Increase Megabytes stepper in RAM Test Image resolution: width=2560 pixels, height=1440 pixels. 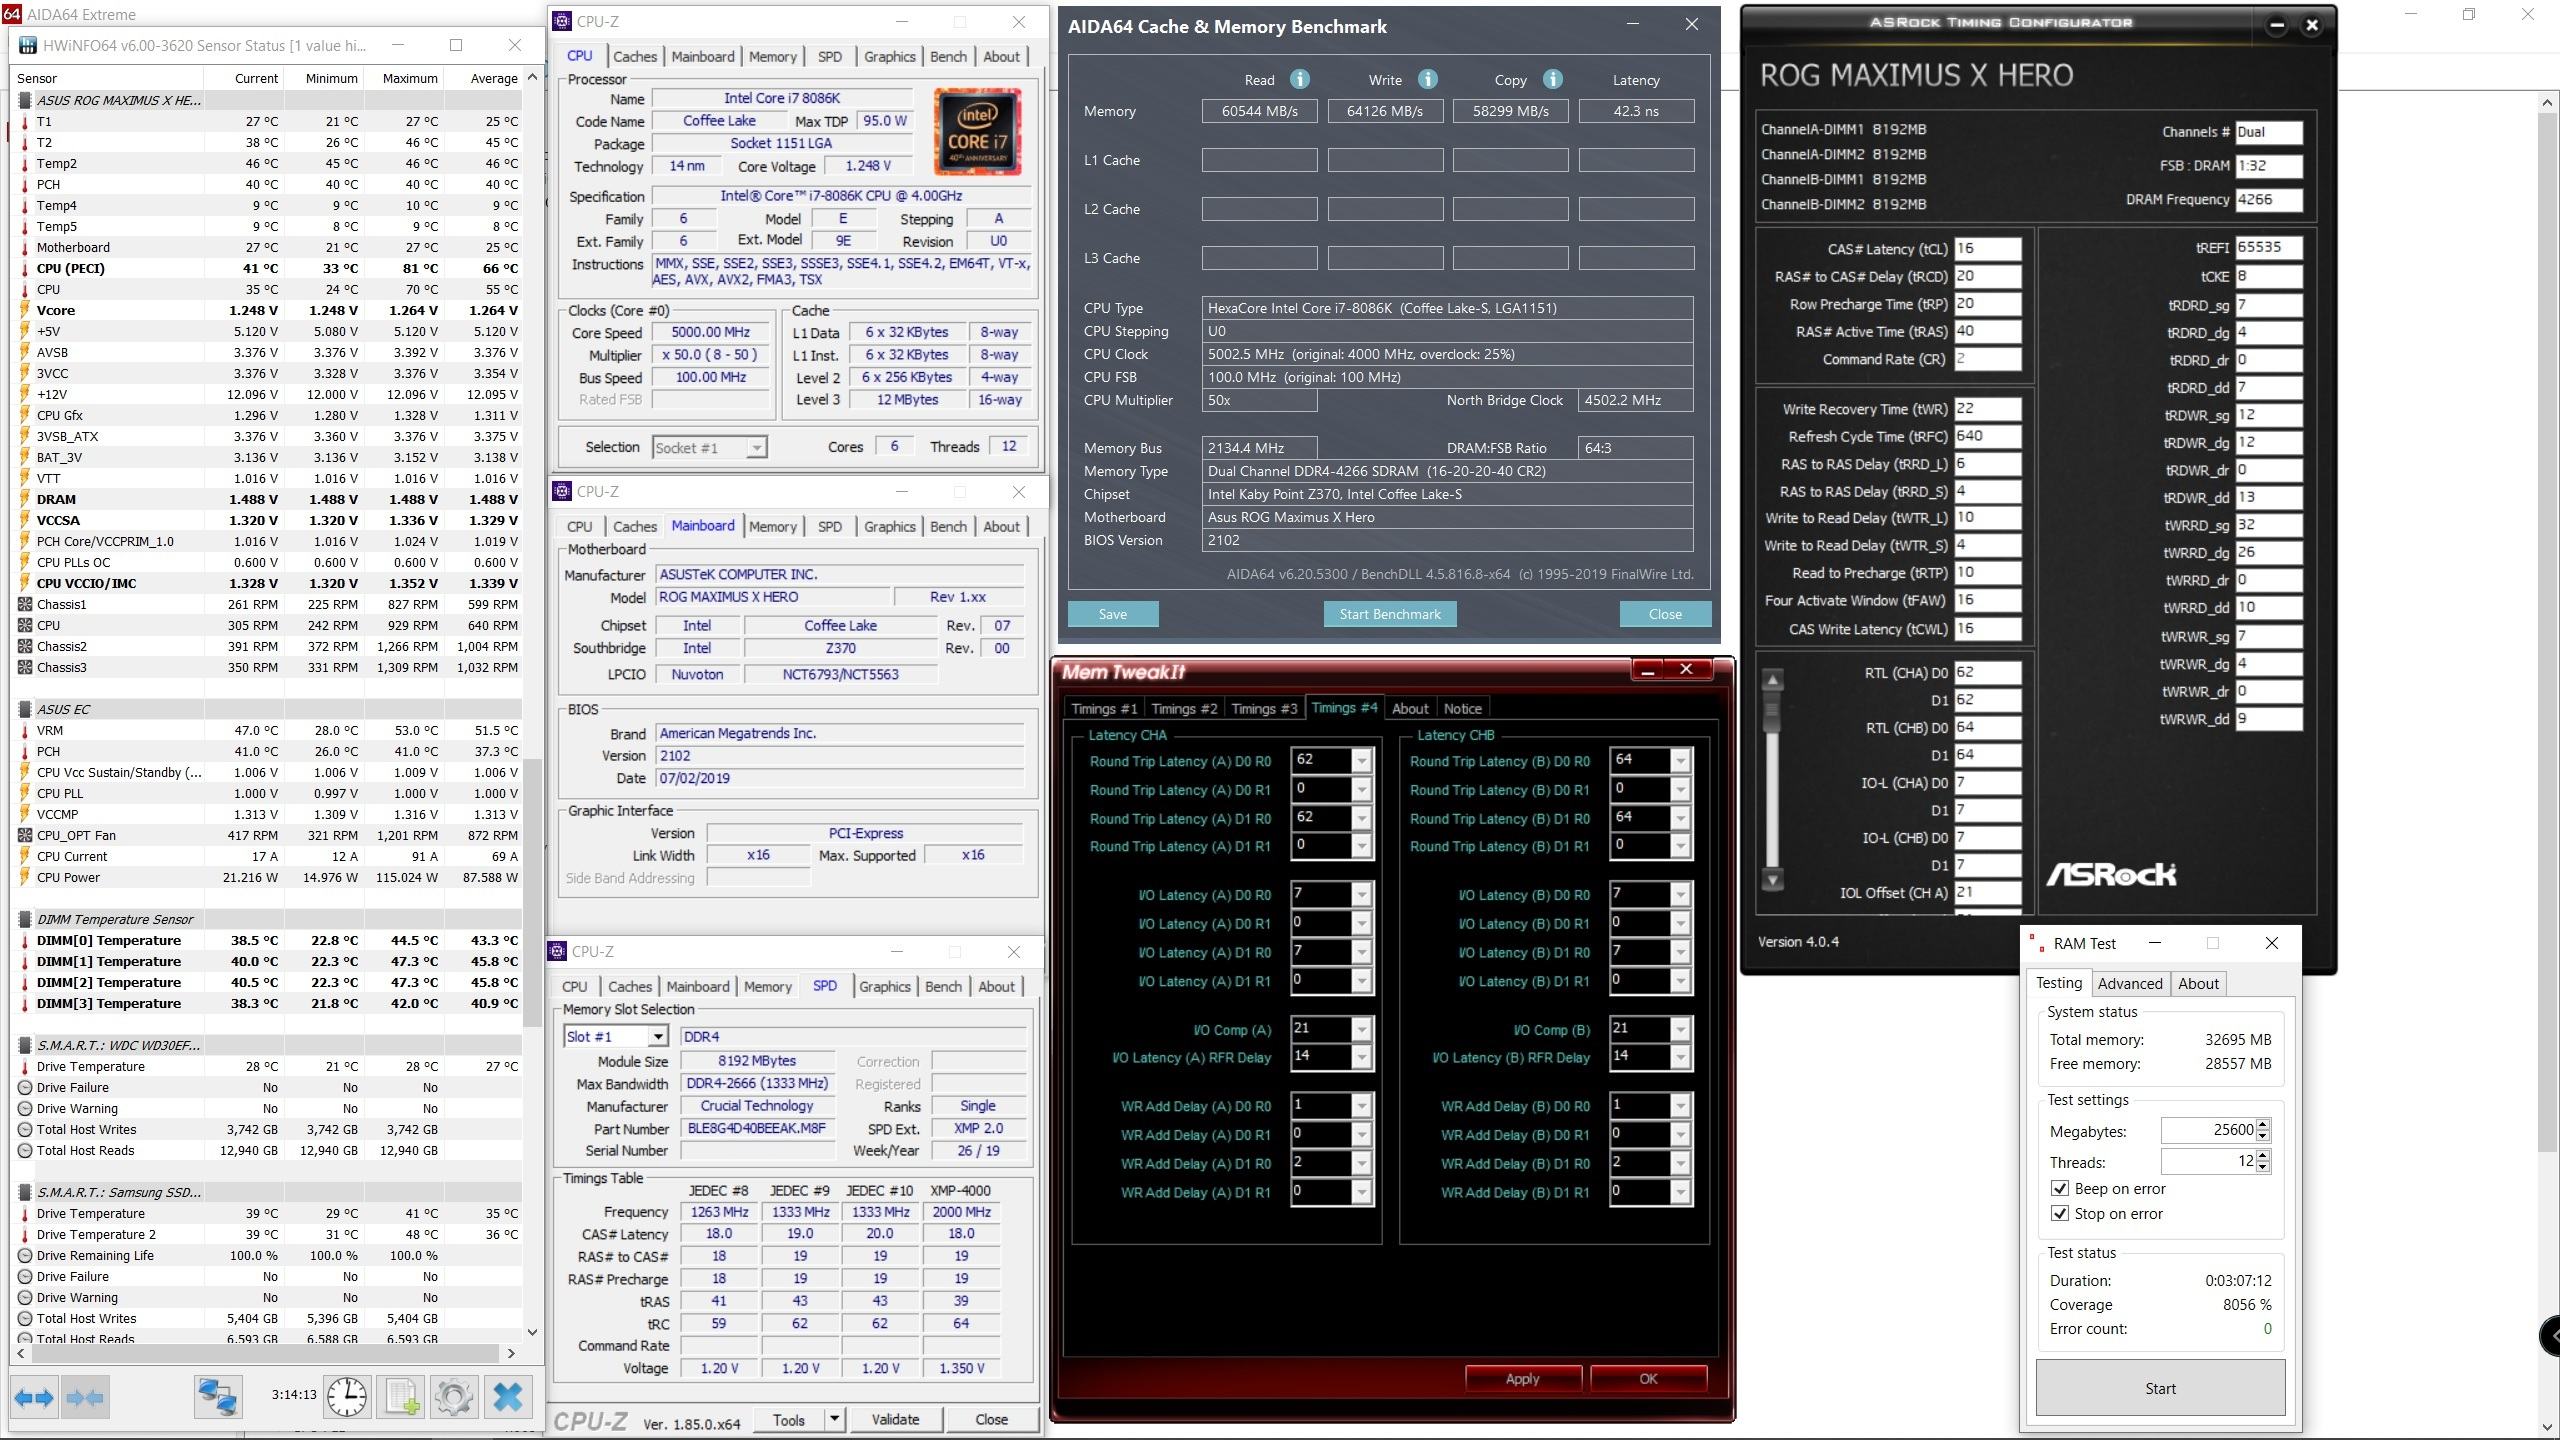(2263, 1124)
